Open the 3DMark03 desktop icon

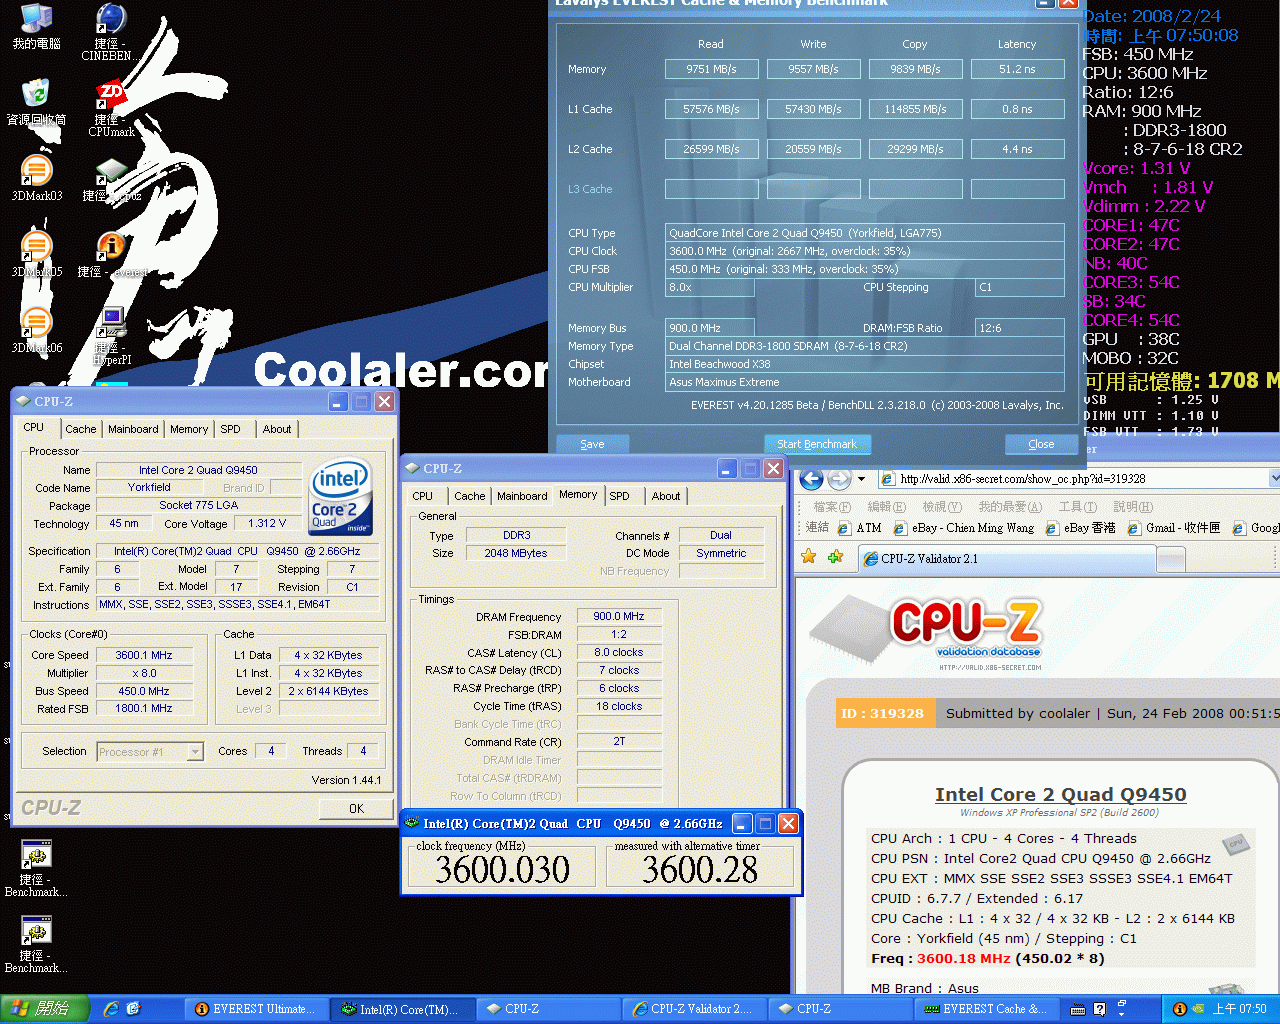coord(36,178)
